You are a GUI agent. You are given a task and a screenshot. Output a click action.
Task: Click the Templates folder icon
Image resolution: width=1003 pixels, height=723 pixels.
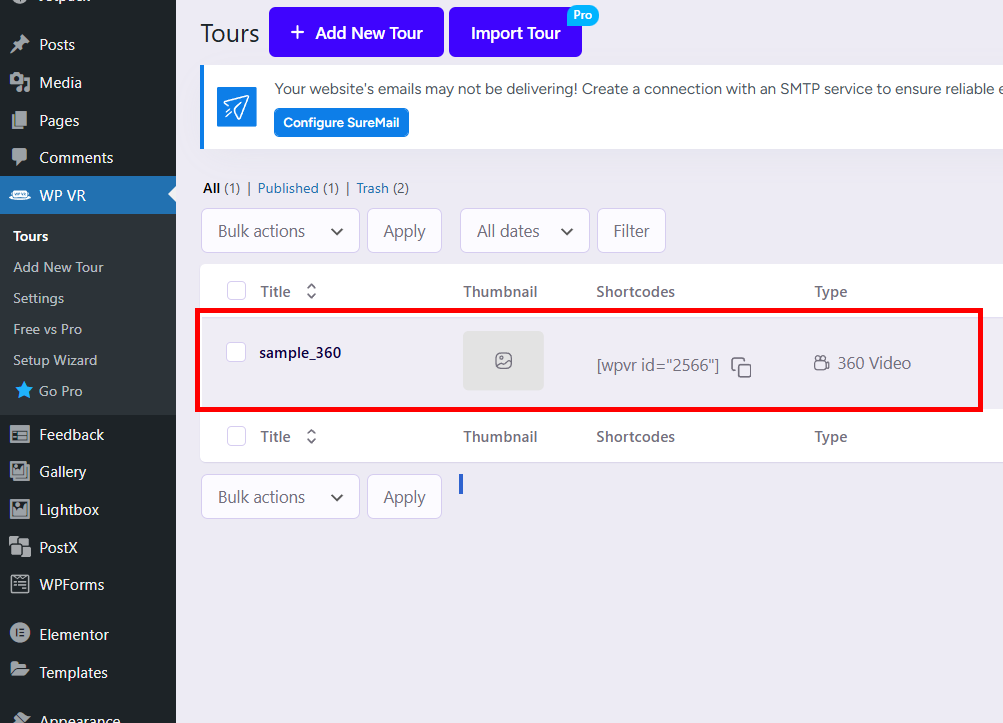click(20, 670)
